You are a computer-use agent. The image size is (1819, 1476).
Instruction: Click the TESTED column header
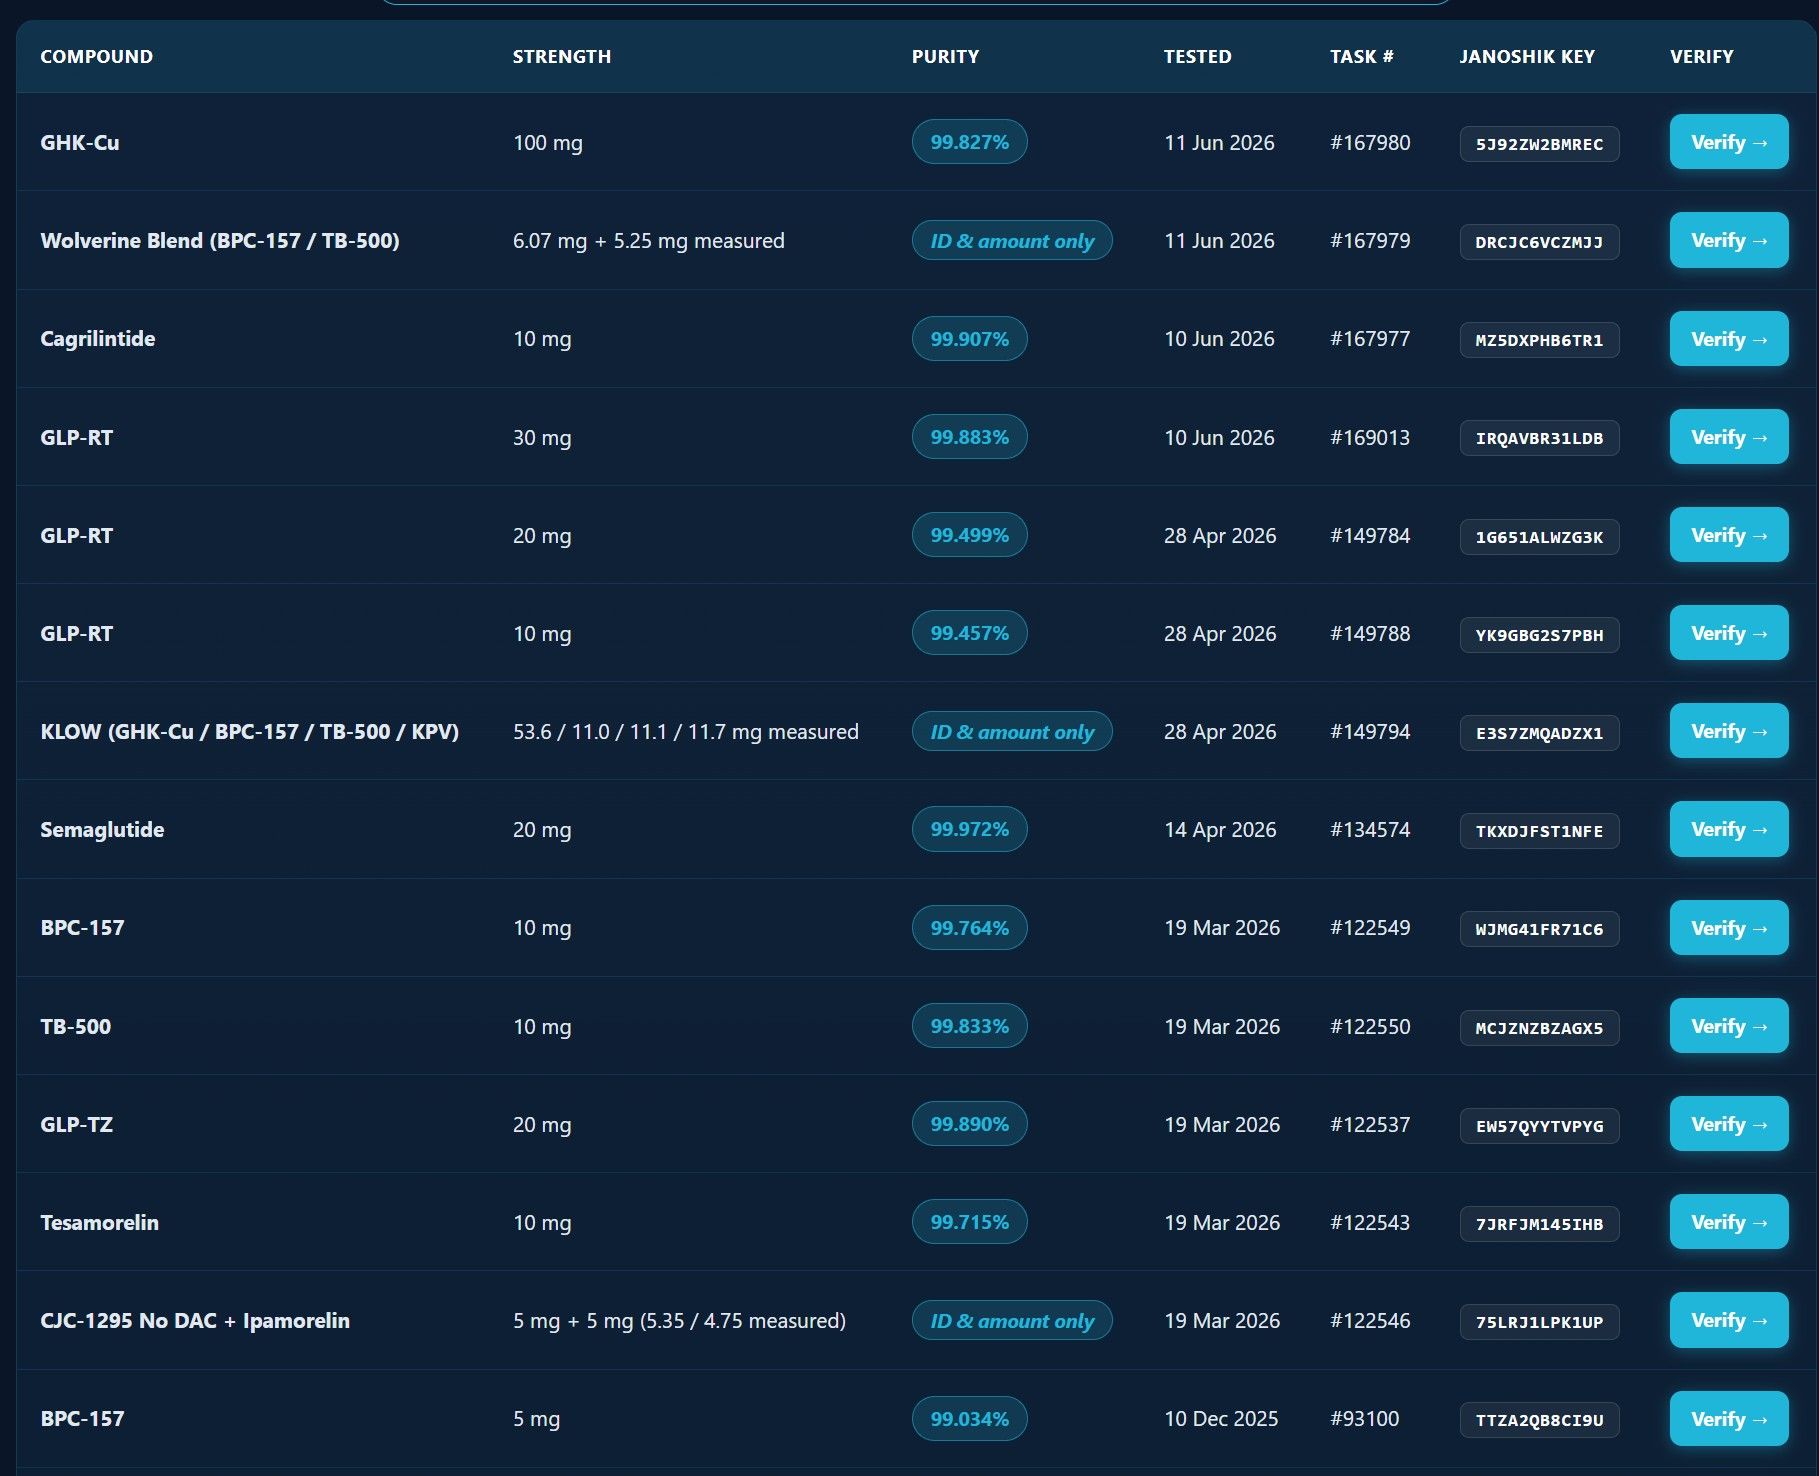point(1197,57)
